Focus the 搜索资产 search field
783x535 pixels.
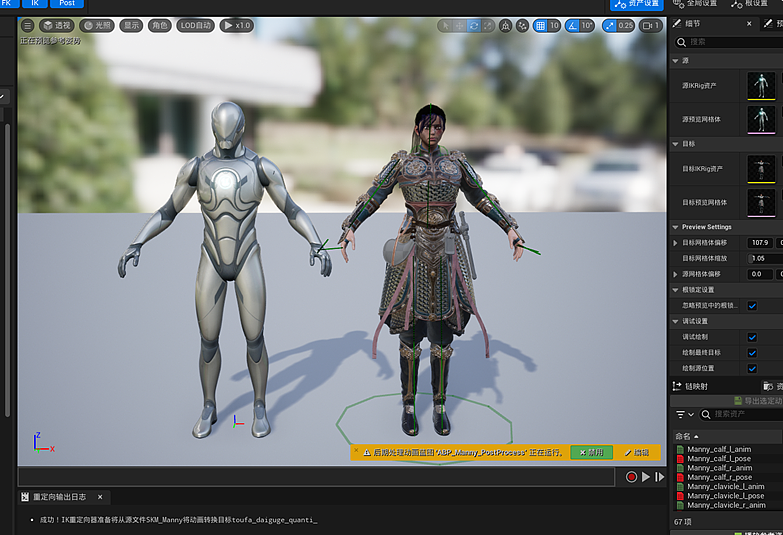click(742, 414)
